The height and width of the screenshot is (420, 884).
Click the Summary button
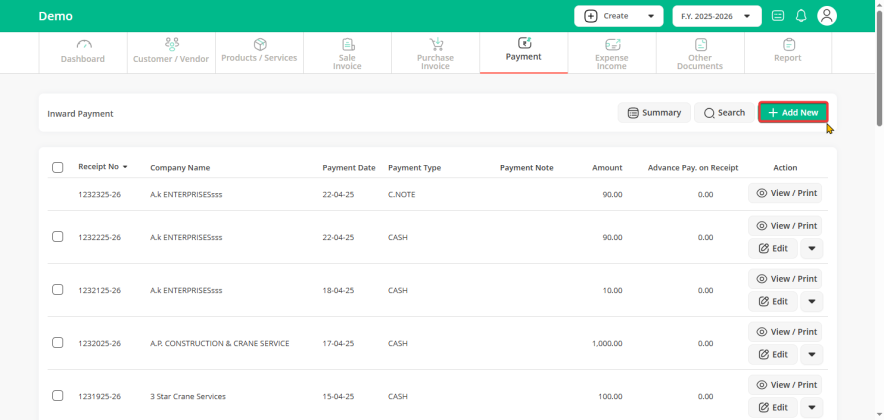[654, 113]
